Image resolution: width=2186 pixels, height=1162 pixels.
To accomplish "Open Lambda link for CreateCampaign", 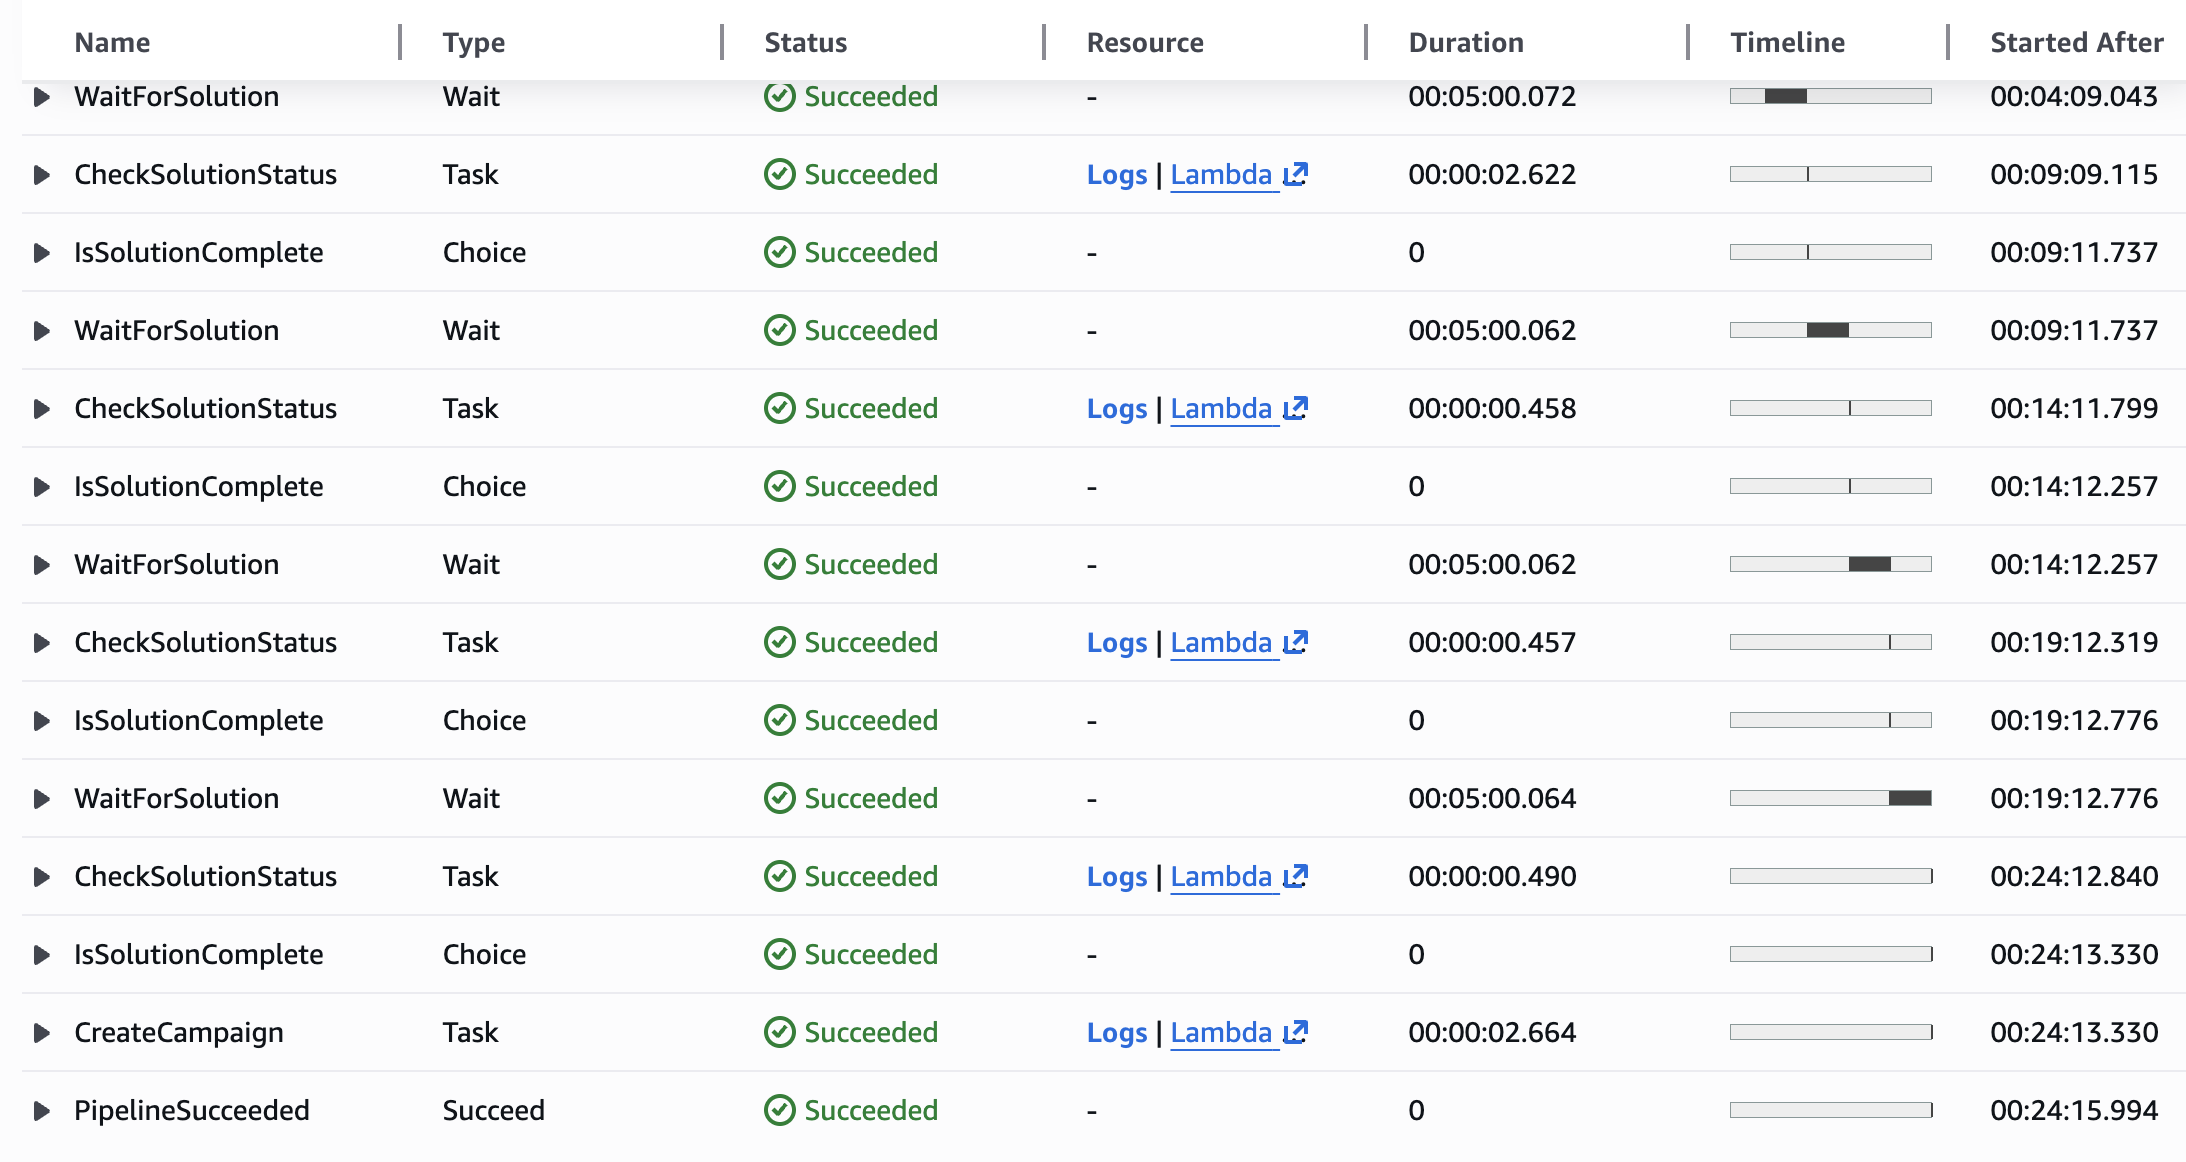I will coord(1221,1032).
